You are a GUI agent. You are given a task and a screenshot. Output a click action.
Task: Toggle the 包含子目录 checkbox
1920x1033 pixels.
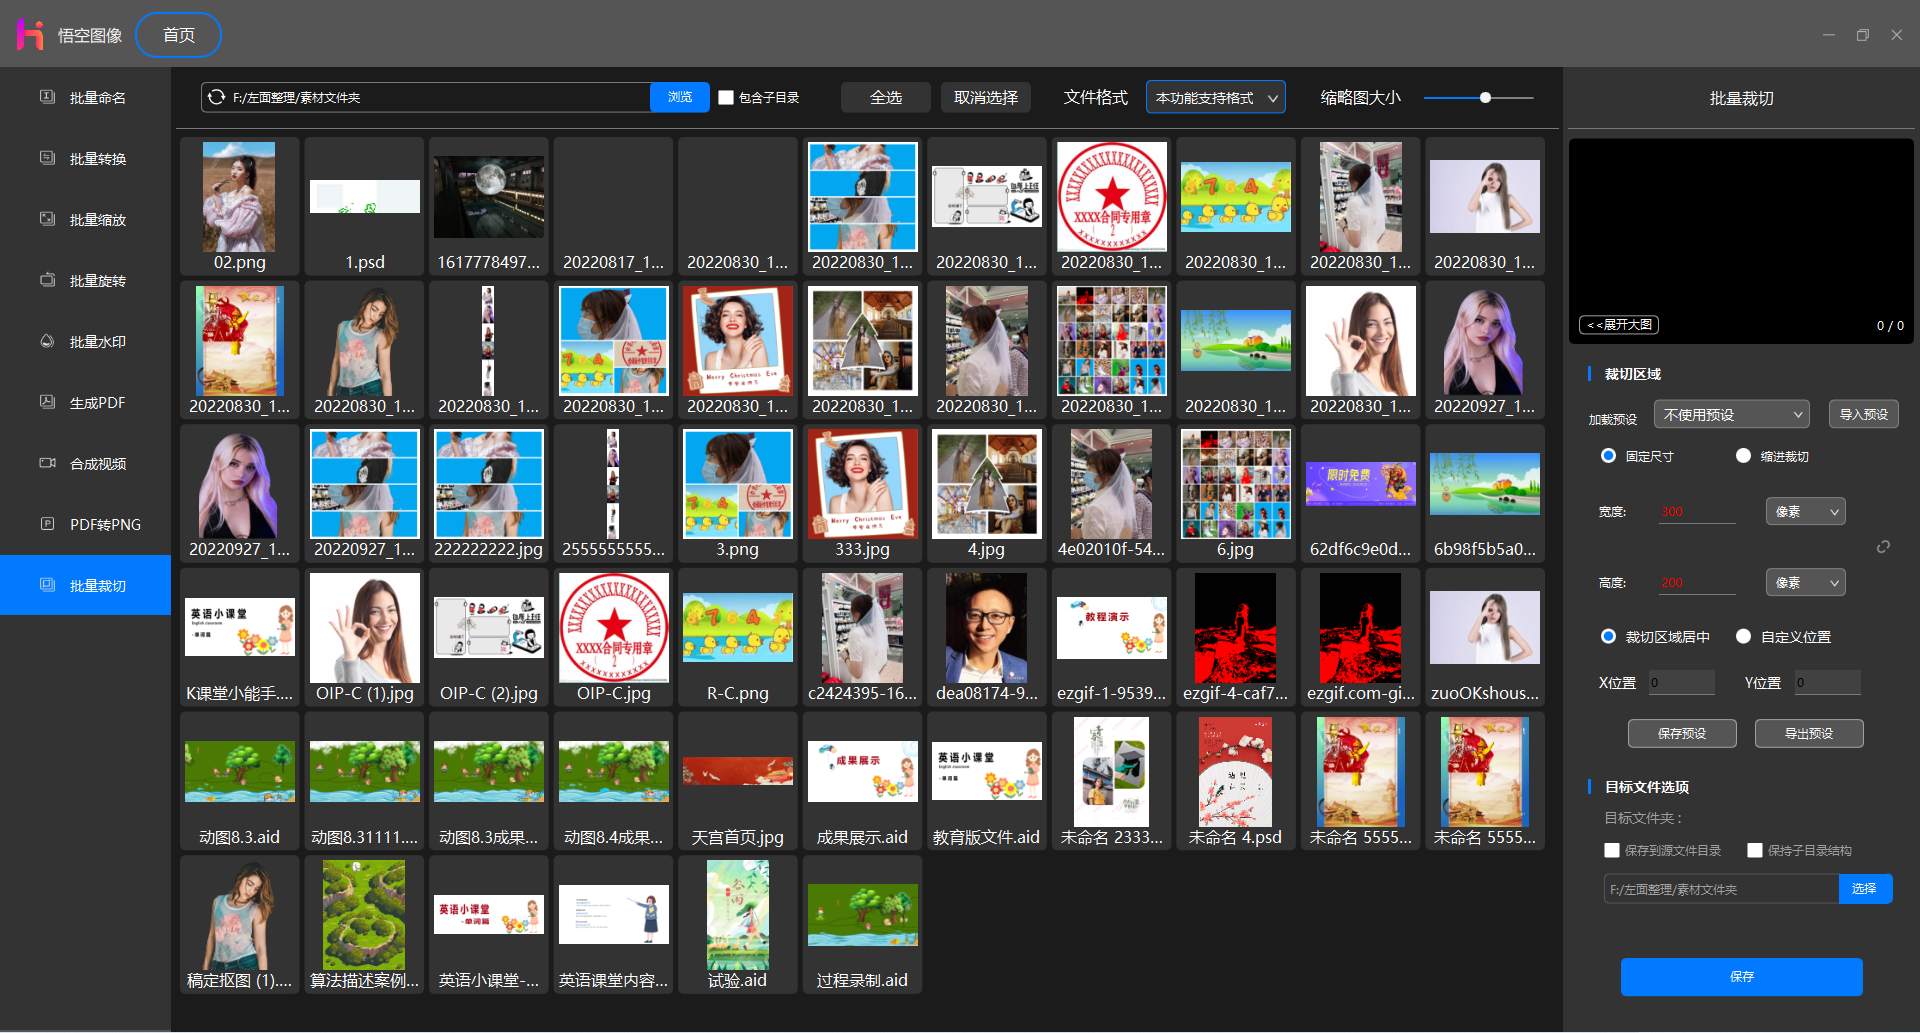click(727, 97)
